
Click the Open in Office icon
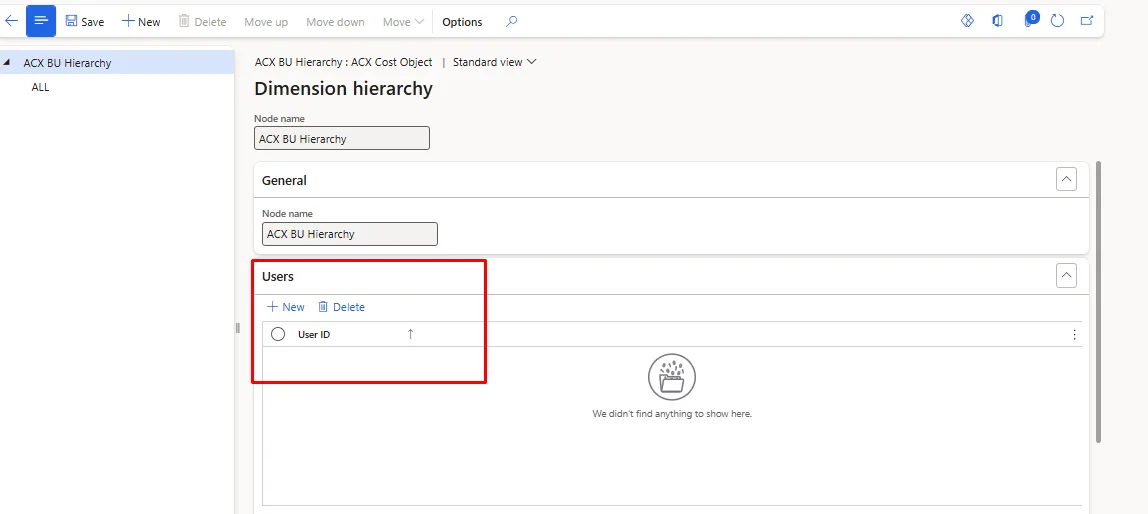pos(997,21)
